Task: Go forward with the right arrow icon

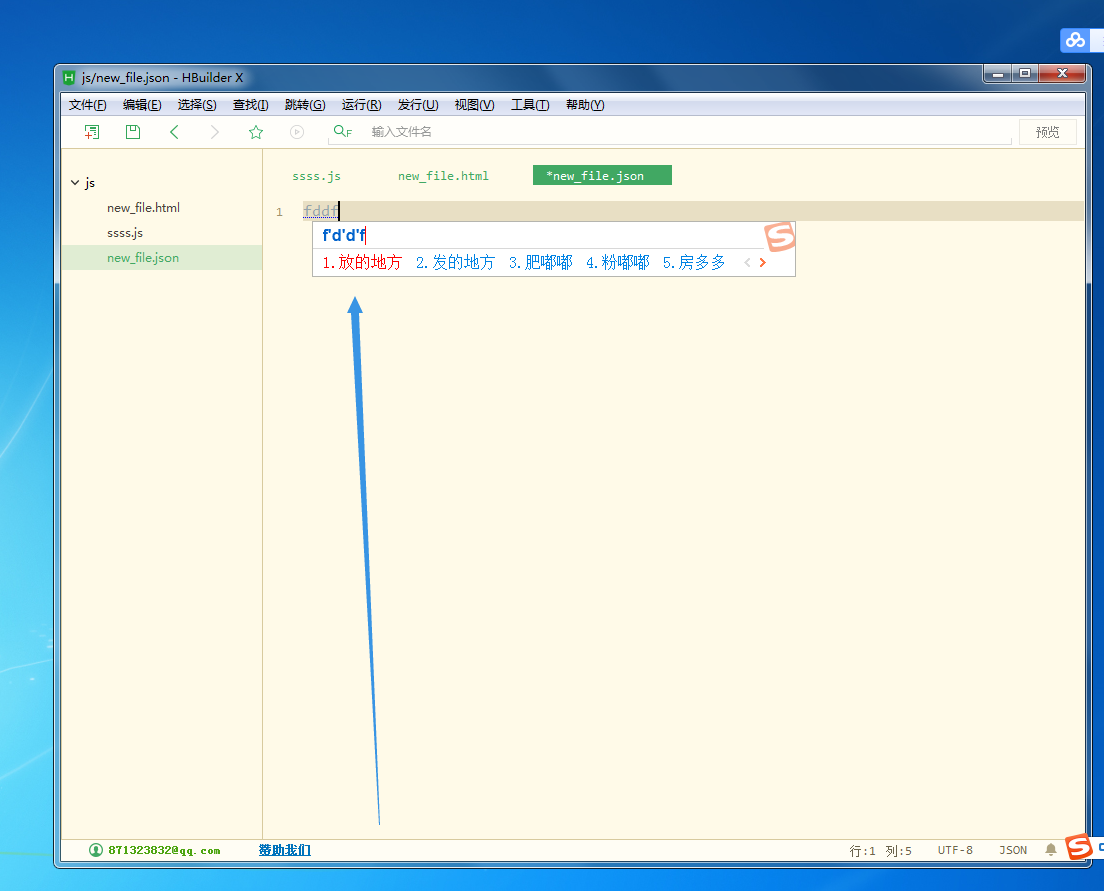Action: tap(215, 132)
